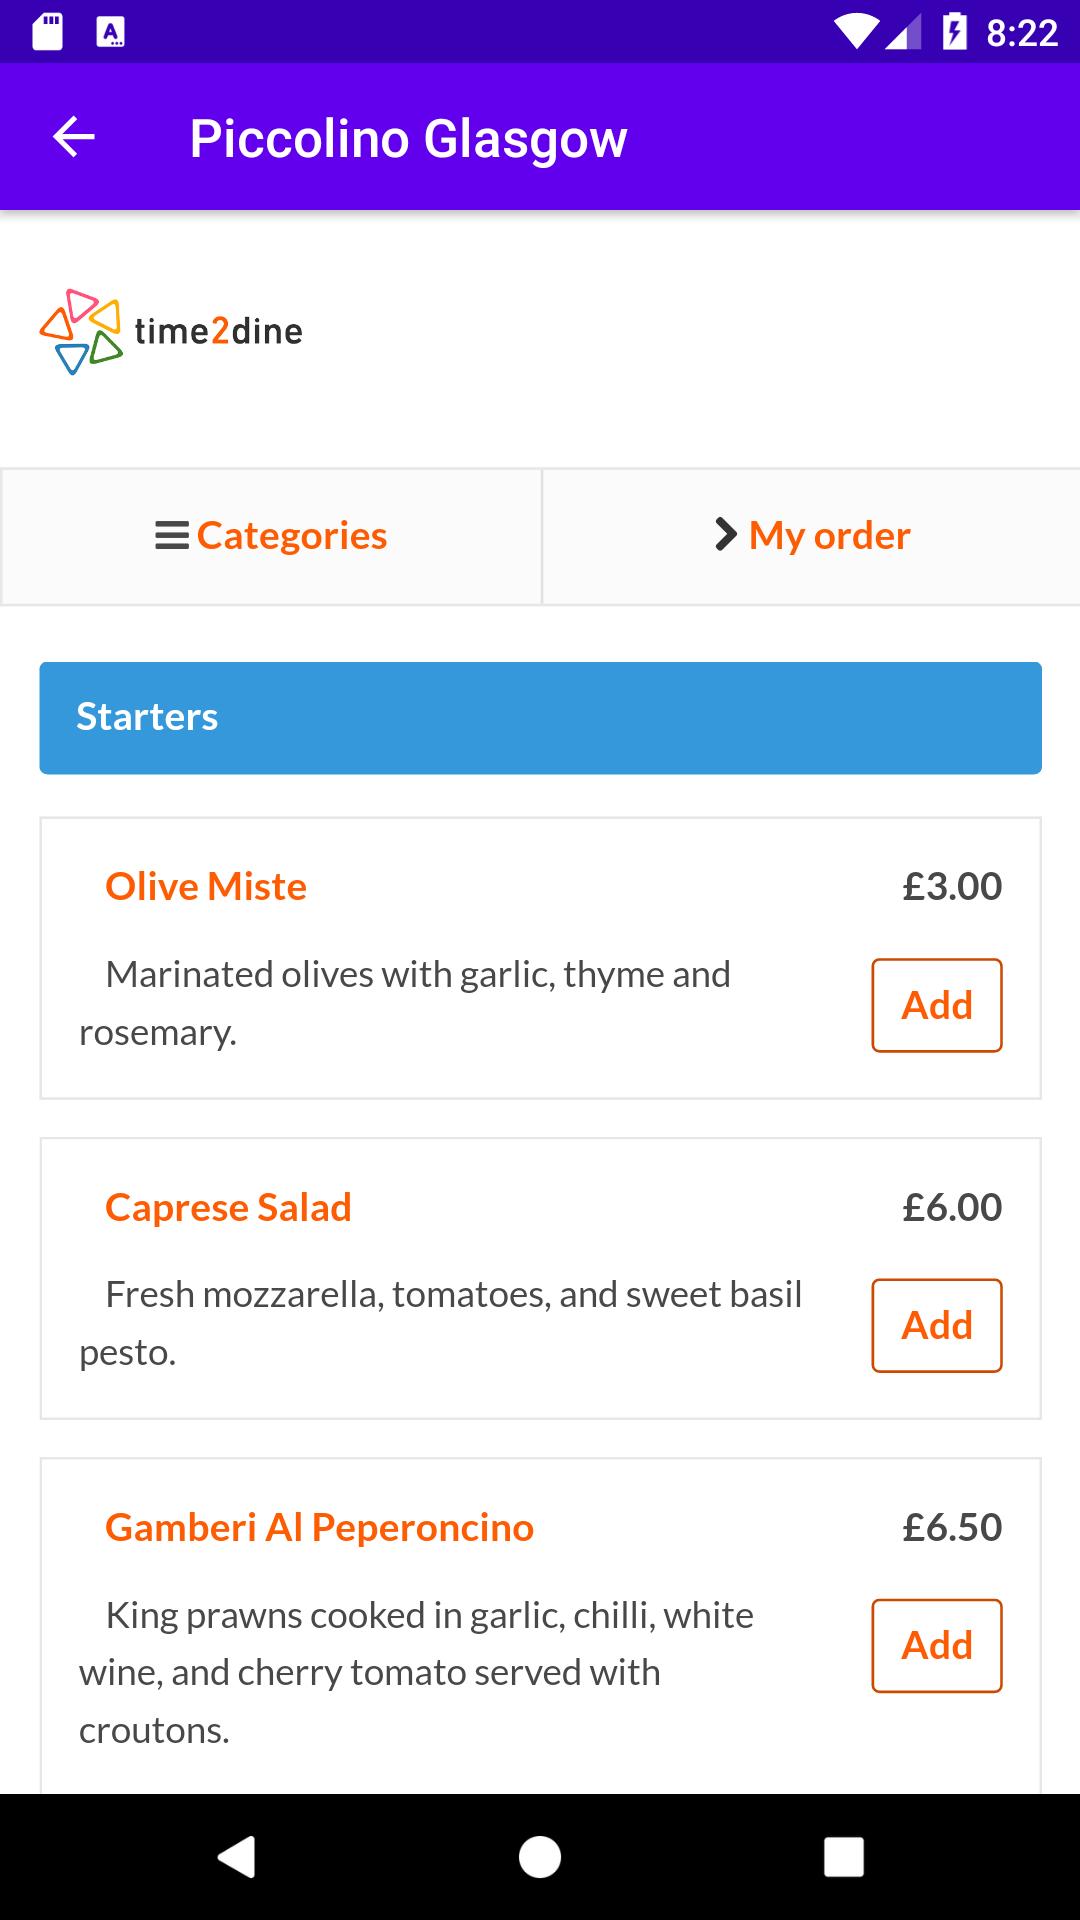Open My order tab
Viewport: 1080px width, 1920px height.
(811, 536)
